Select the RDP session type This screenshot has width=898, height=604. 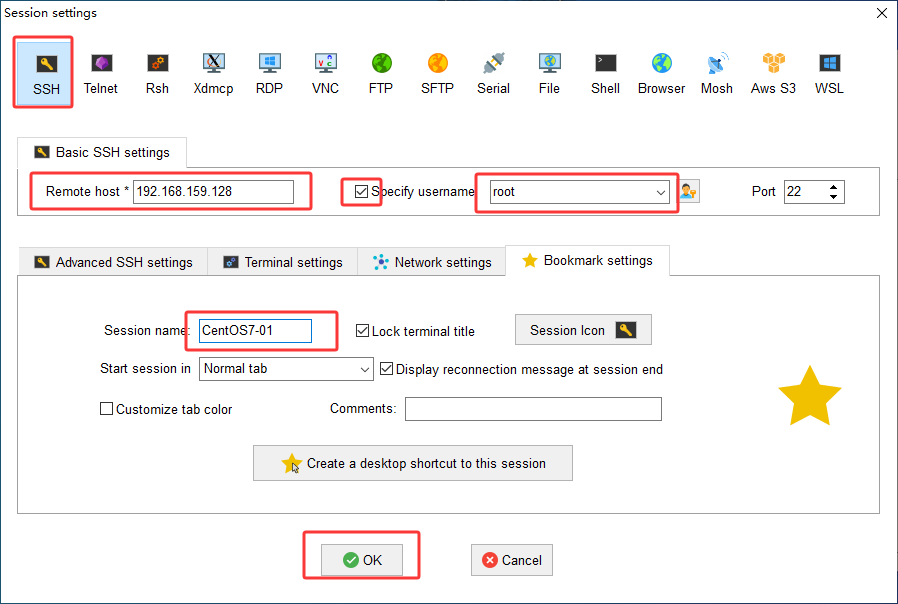click(x=269, y=74)
